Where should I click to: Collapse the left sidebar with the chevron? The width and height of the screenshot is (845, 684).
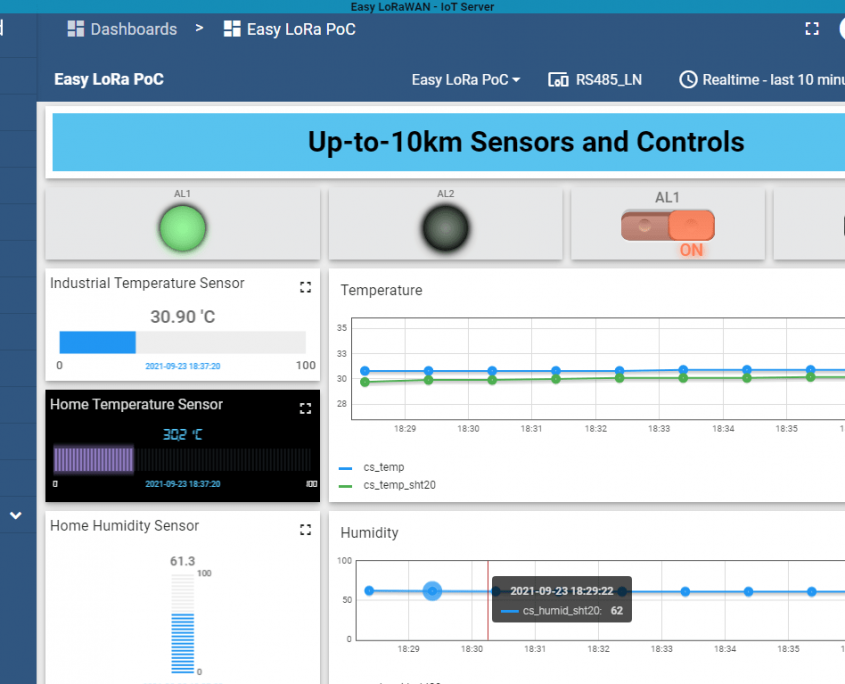[x=16, y=515]
